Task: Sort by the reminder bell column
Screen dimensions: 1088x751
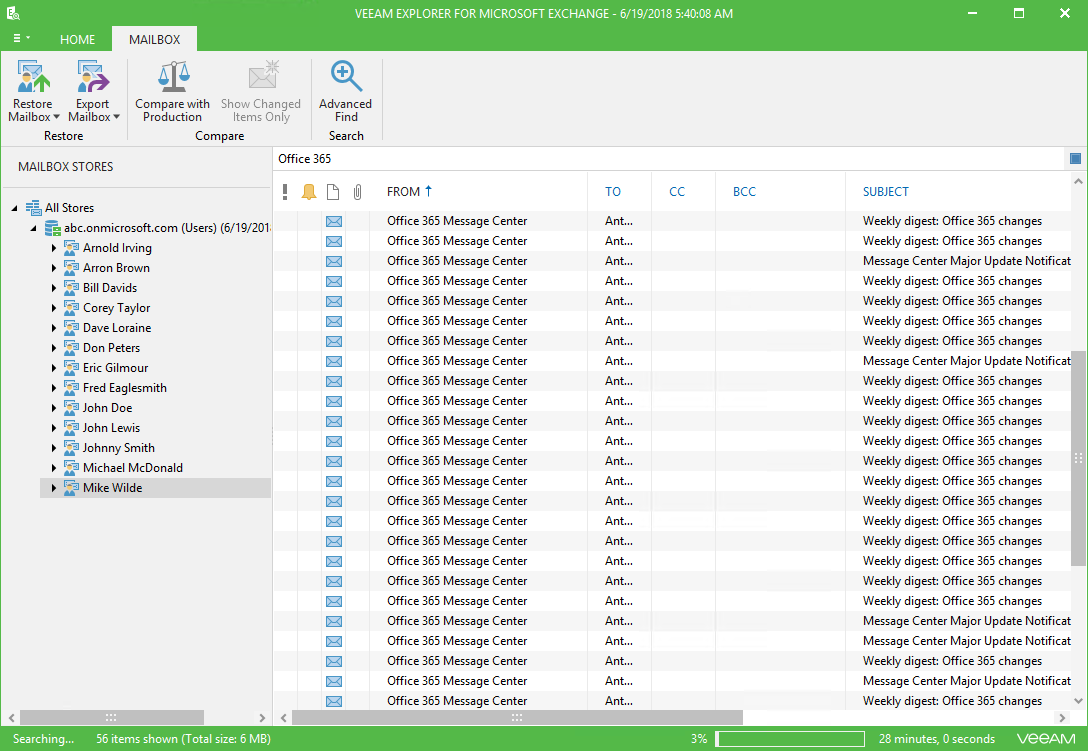Action: tap(309, 192)
